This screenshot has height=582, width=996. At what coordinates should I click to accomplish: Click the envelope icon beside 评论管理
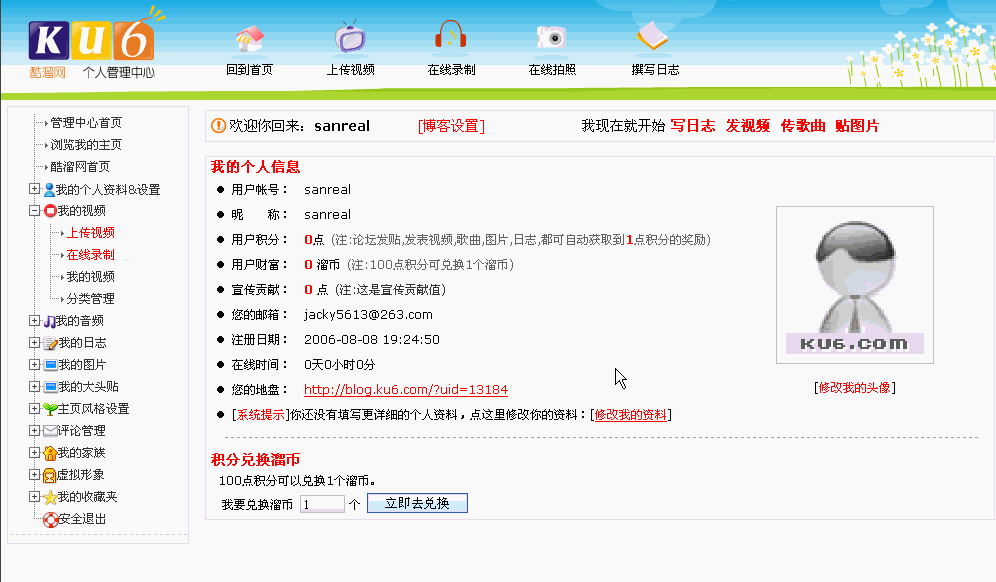pos(50,431)
